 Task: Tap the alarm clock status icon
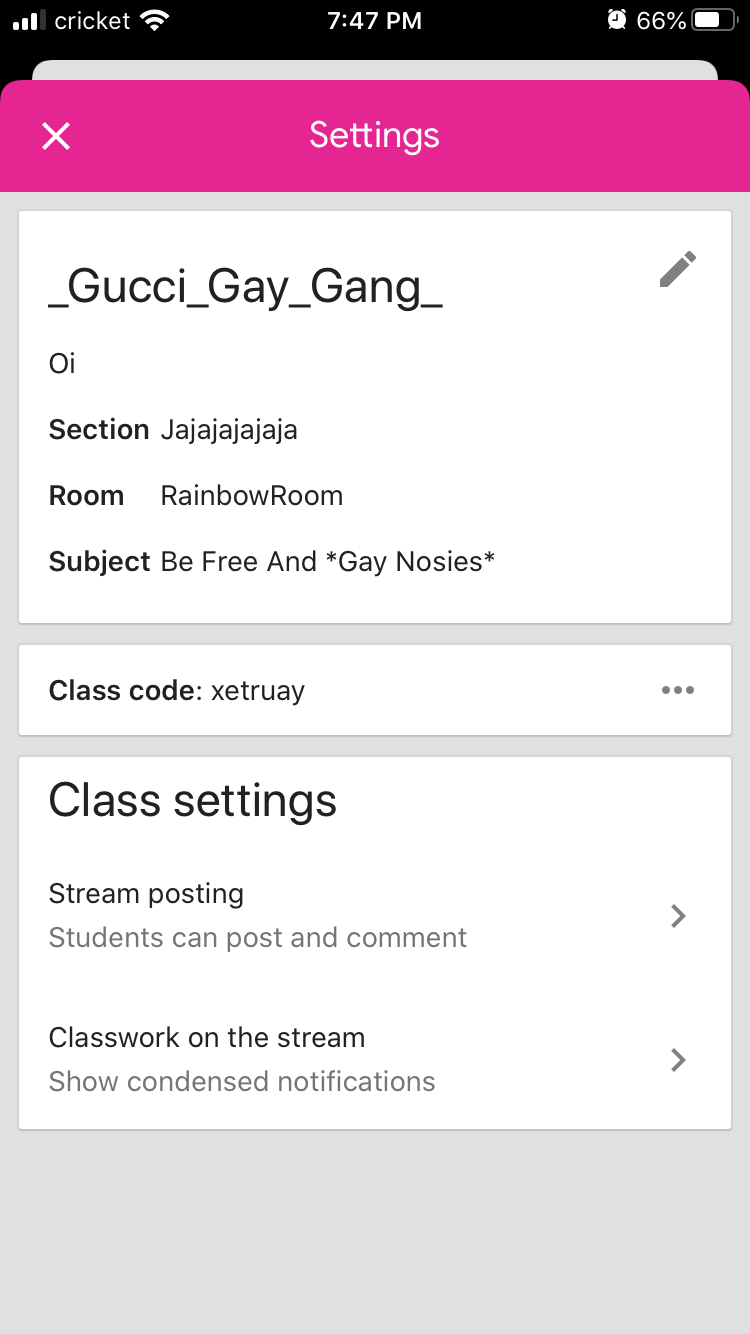tap(617, 20)
